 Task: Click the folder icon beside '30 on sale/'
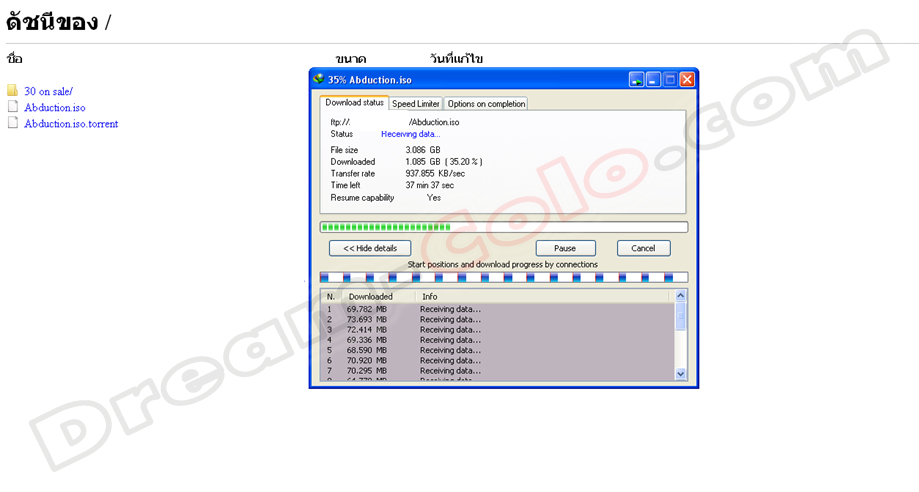click(x=13, y=90)
